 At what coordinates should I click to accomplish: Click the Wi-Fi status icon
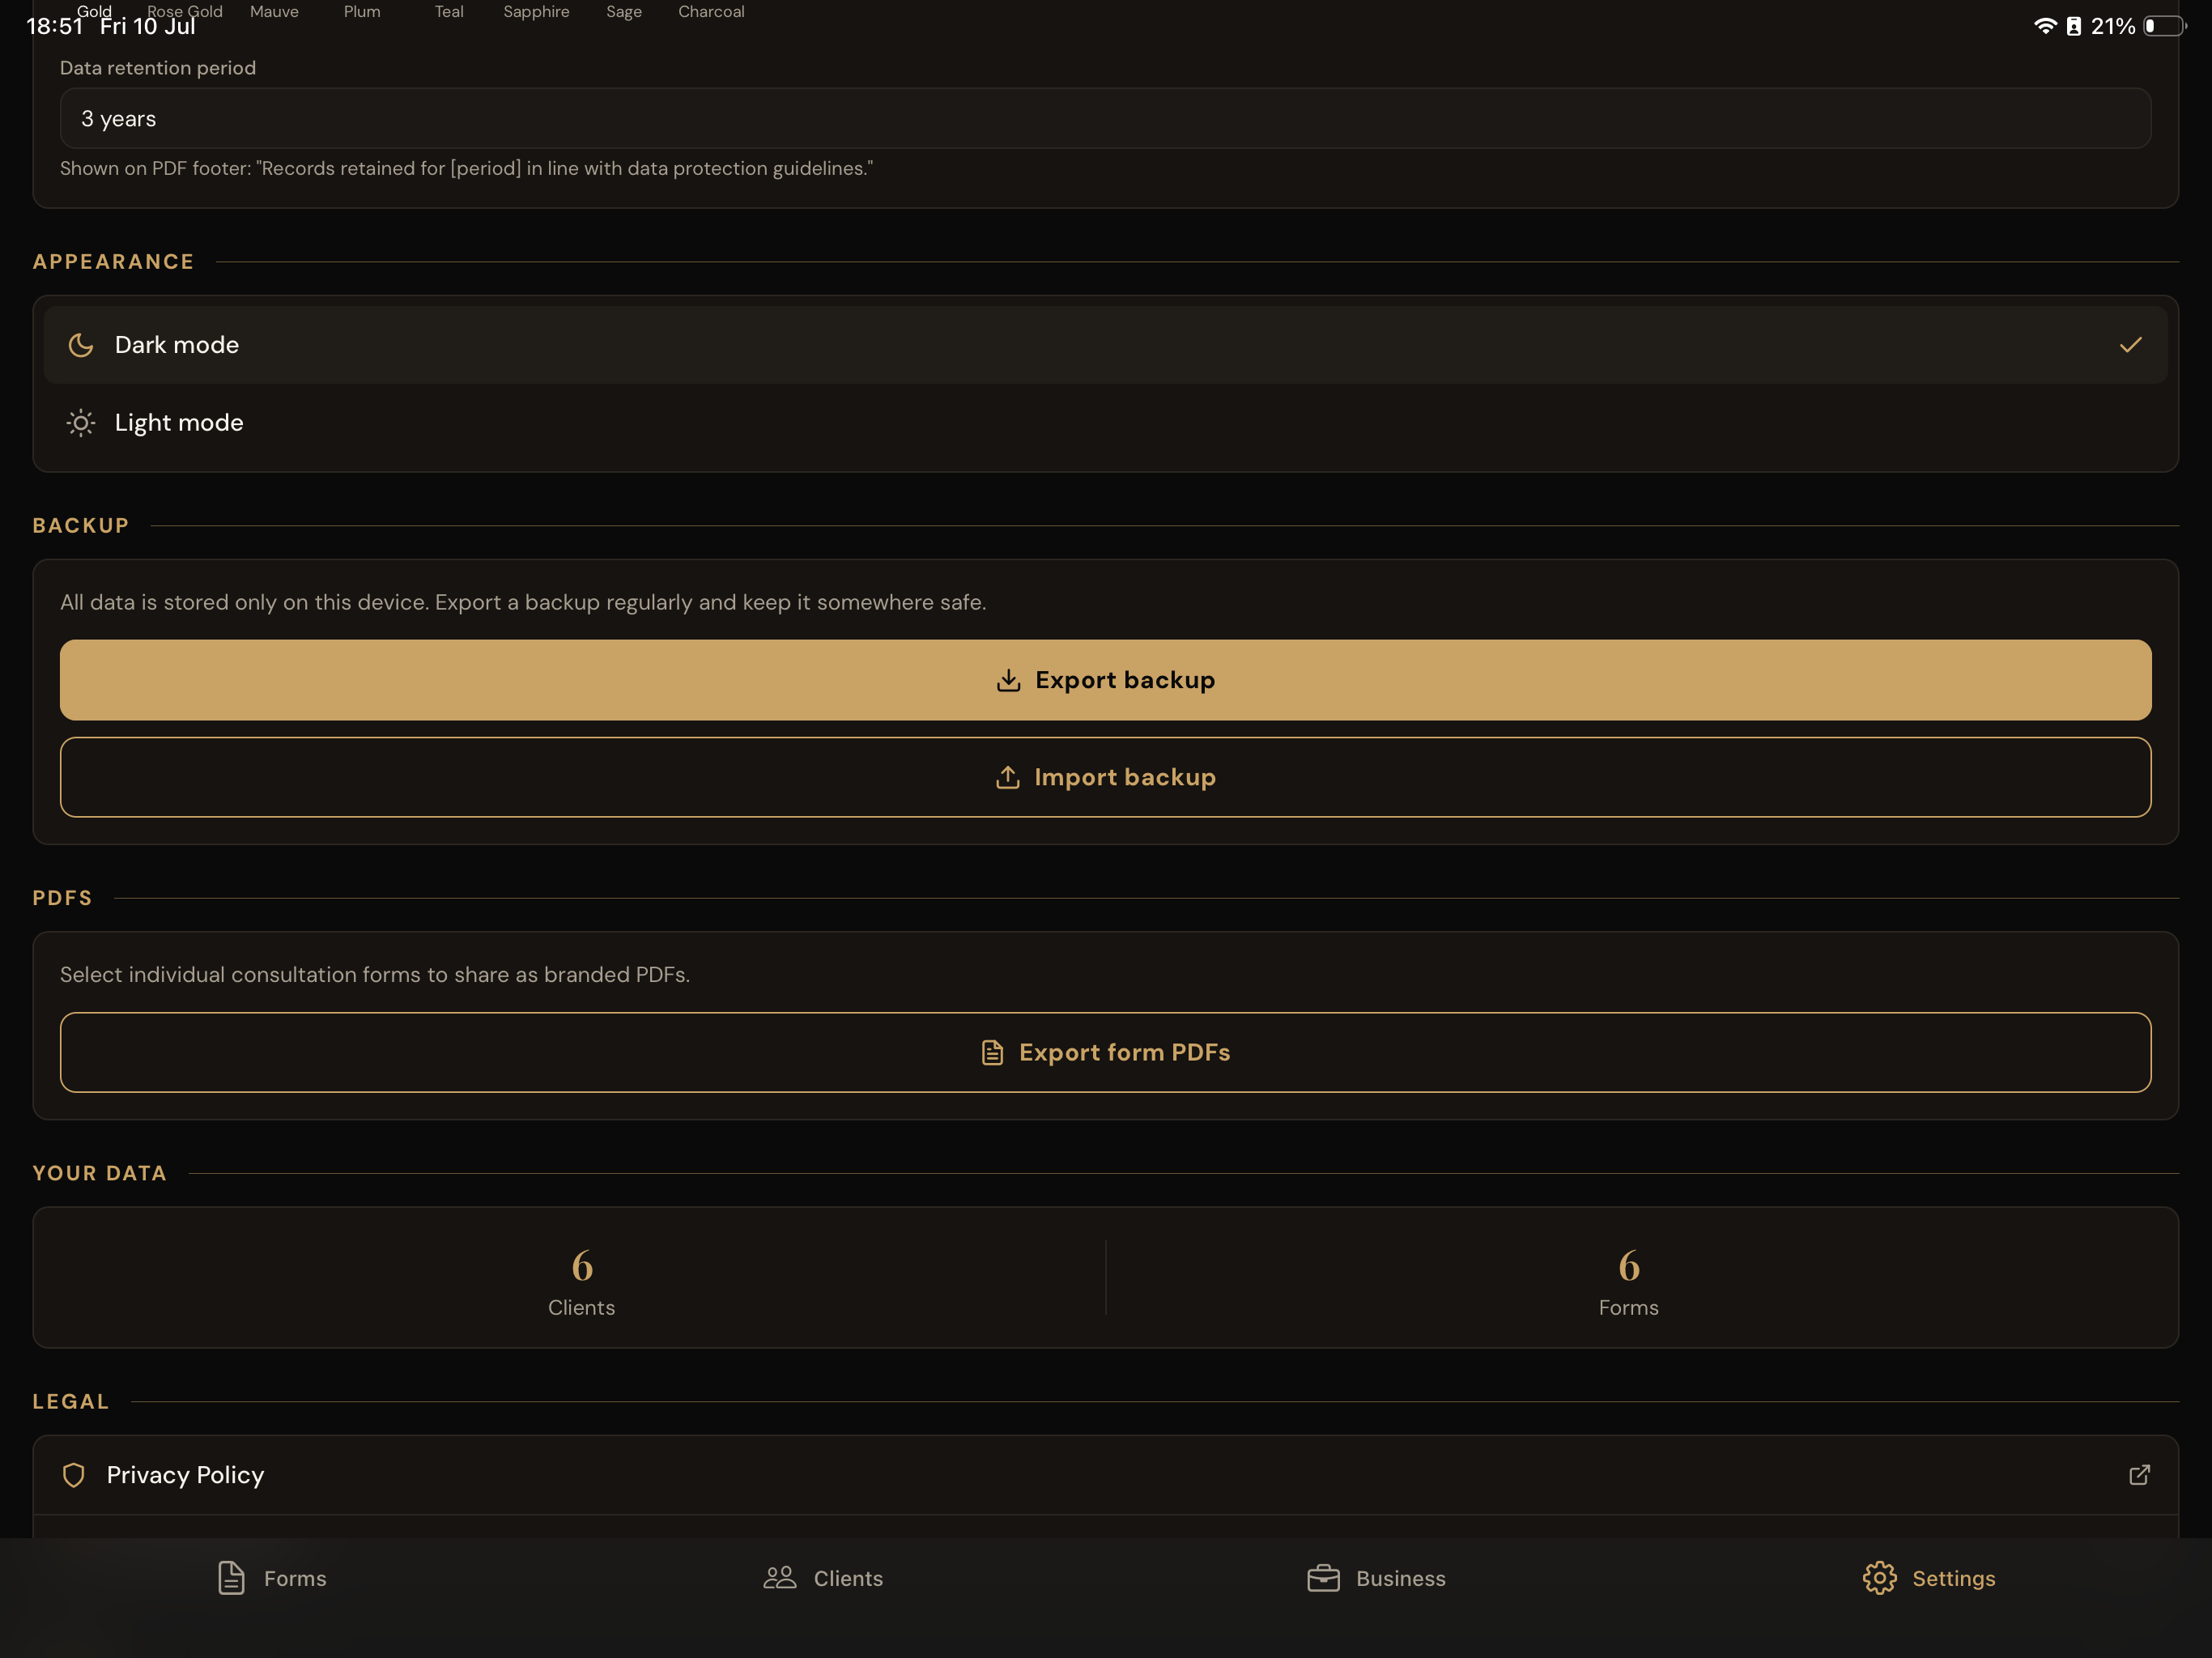tap(2045, 26)
